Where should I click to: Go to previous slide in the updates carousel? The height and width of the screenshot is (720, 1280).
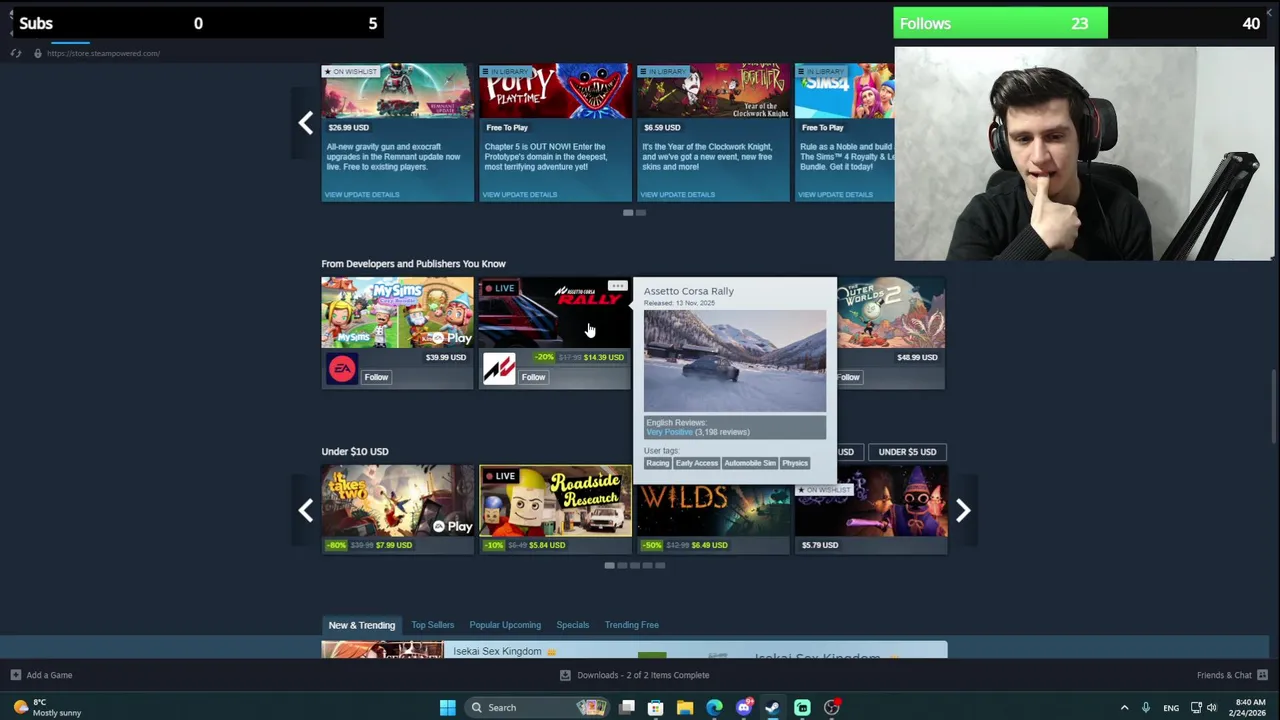click(305, 123)
